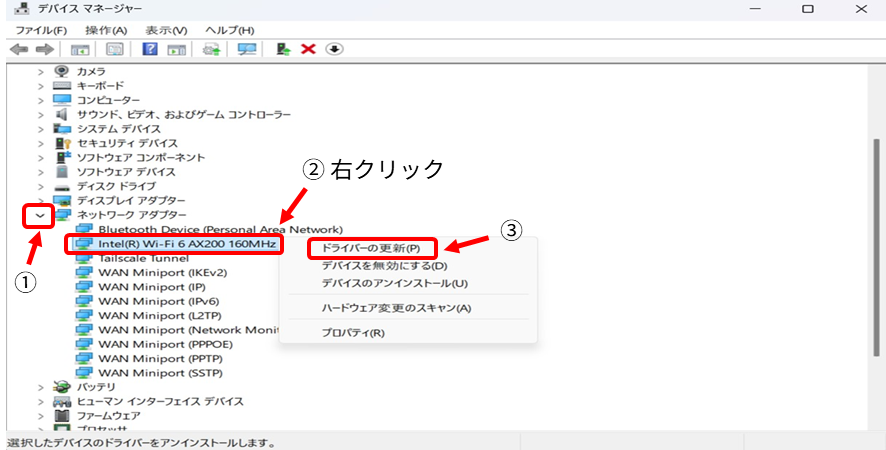Image resolution: width=886 pixels, height=450 pixels.
Task: Click プロパティ(R) in the context menu
Action: coord(352,332)
